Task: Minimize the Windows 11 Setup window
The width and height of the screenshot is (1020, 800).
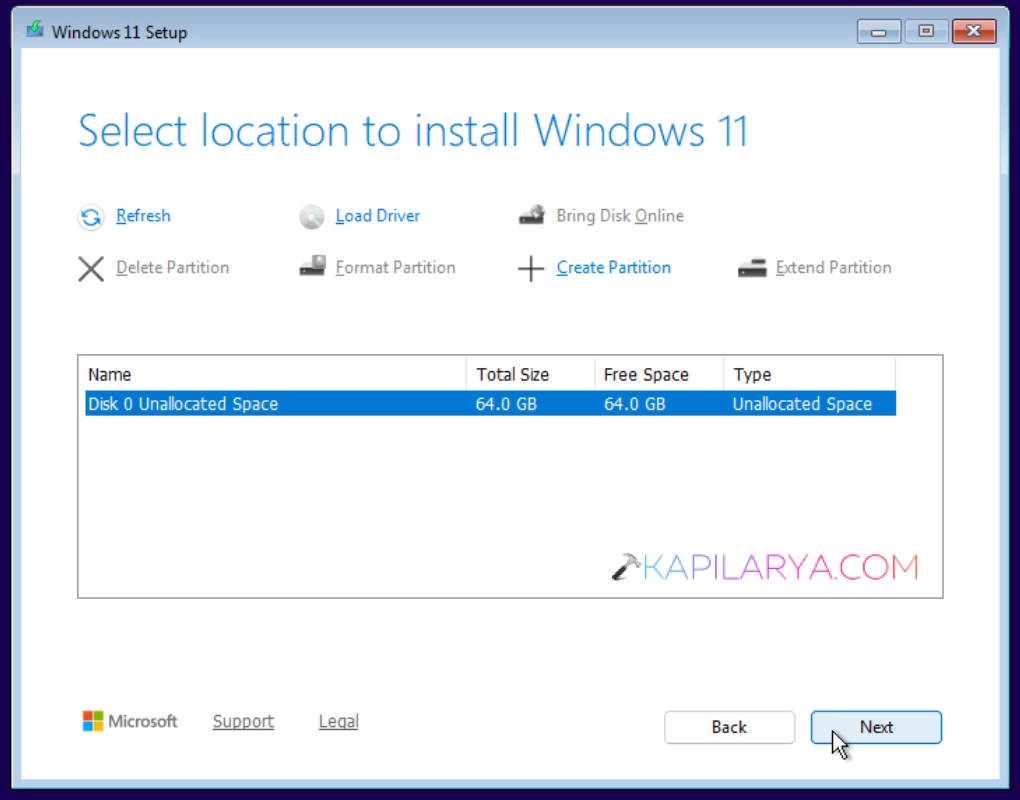Action: [x=879, y=31]
